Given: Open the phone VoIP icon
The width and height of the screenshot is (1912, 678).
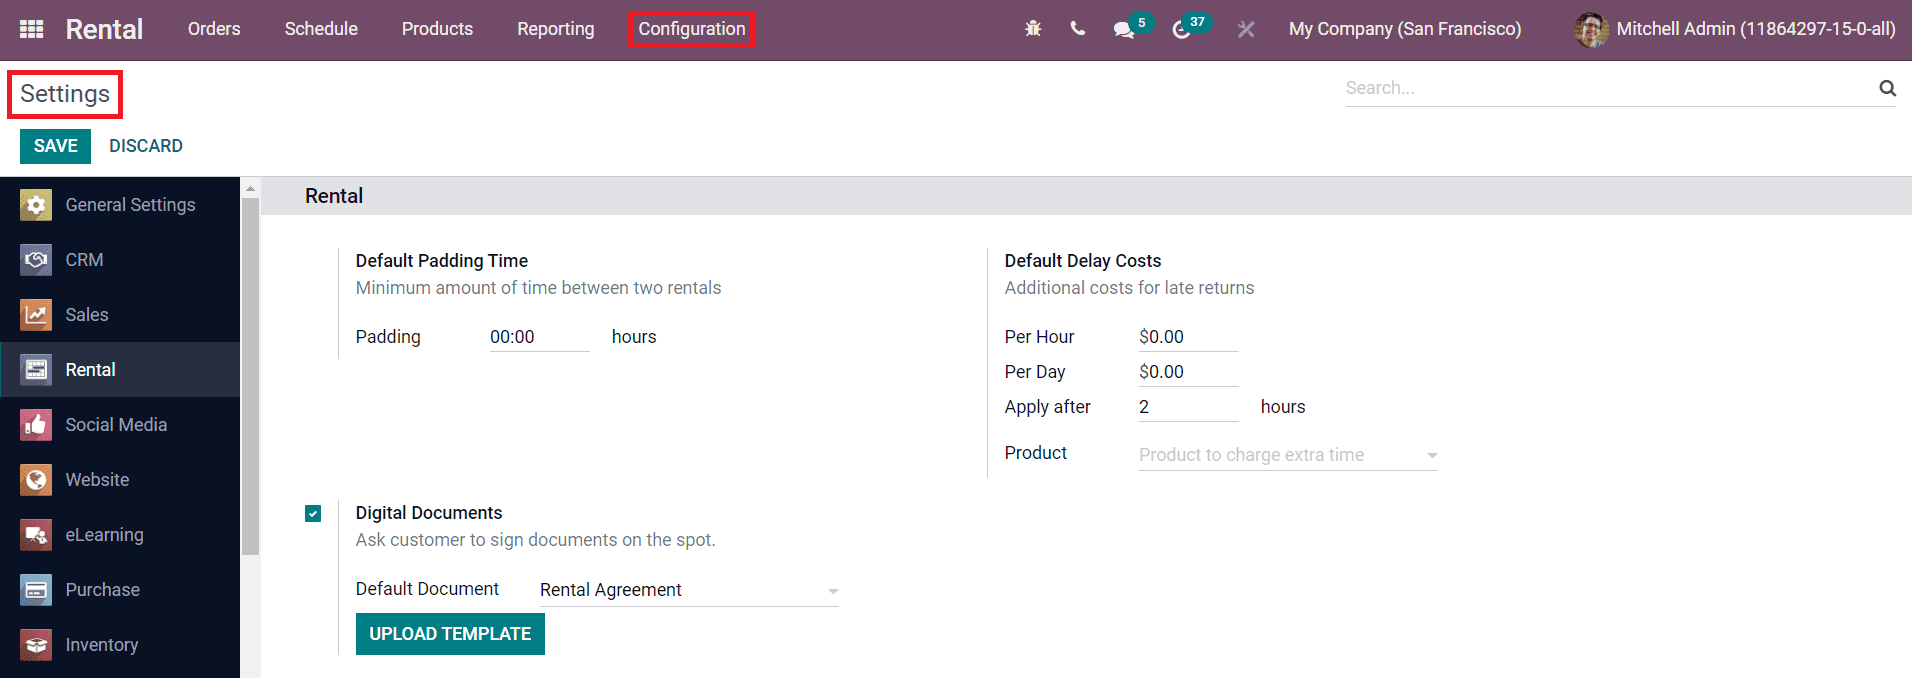Looking at the screenshot, I should click(x=1077, y=29).
